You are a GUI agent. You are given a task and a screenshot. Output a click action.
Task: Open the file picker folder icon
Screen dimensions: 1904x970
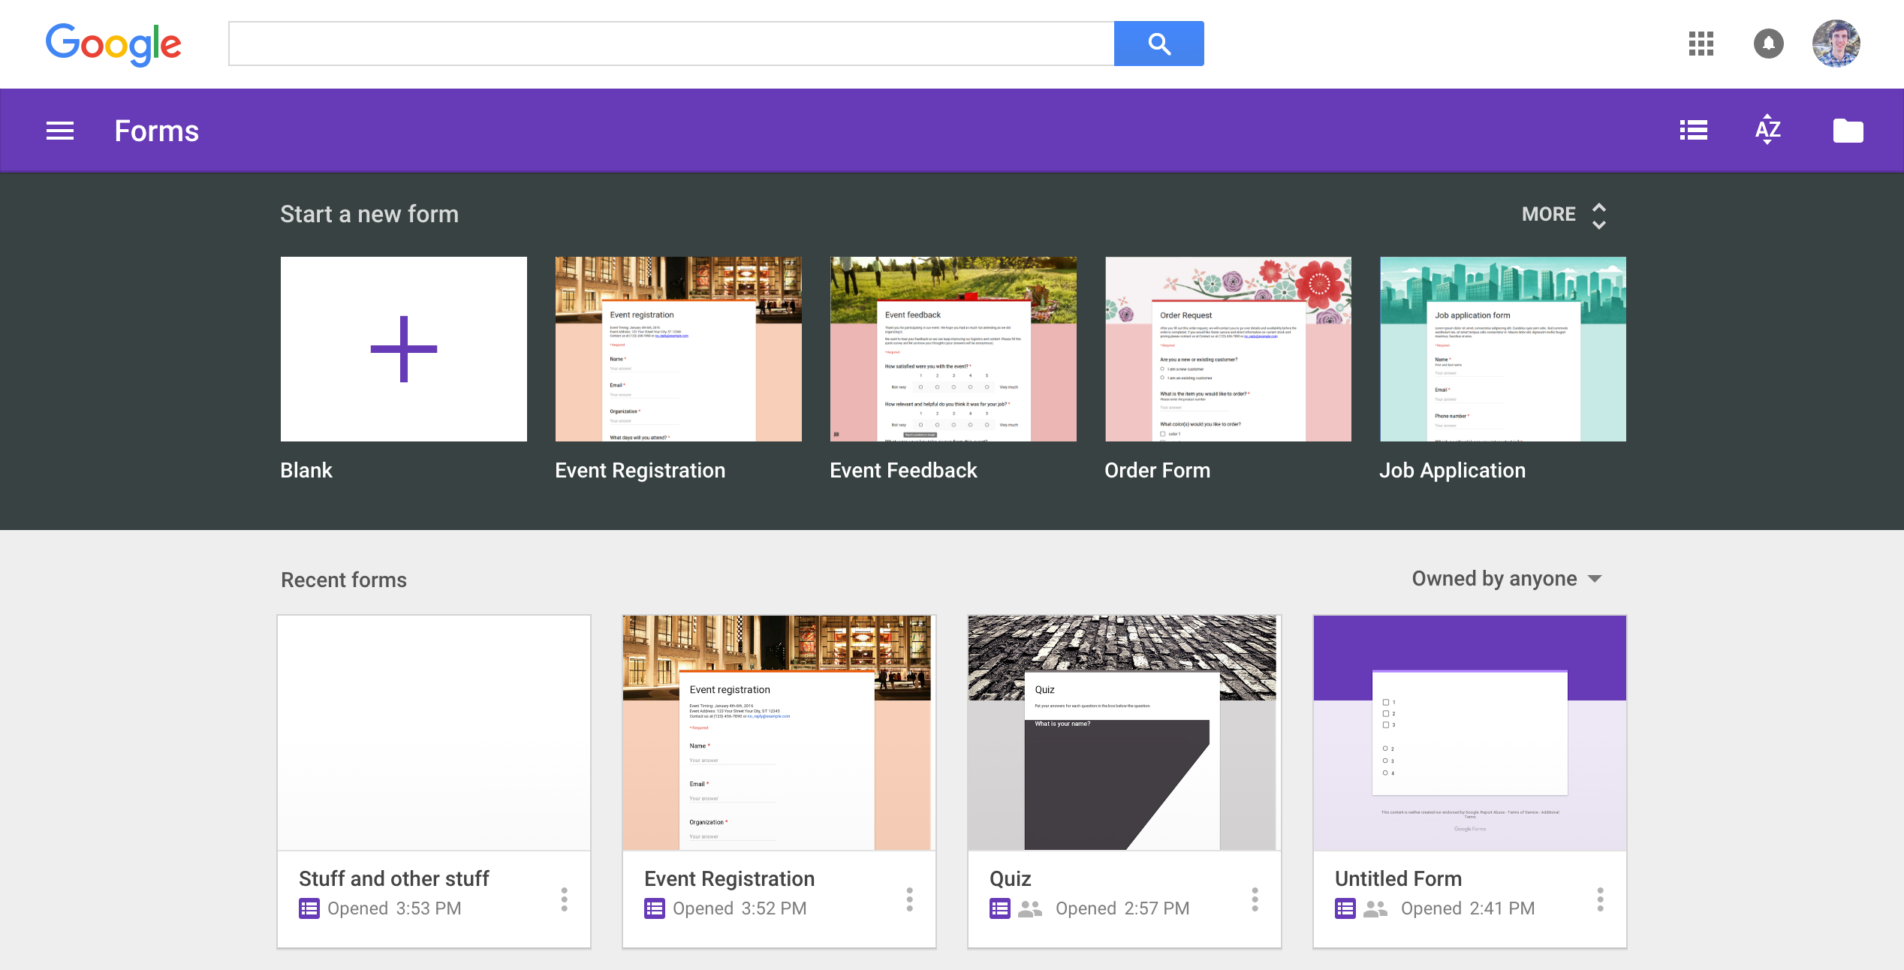tap(1847, 130)
